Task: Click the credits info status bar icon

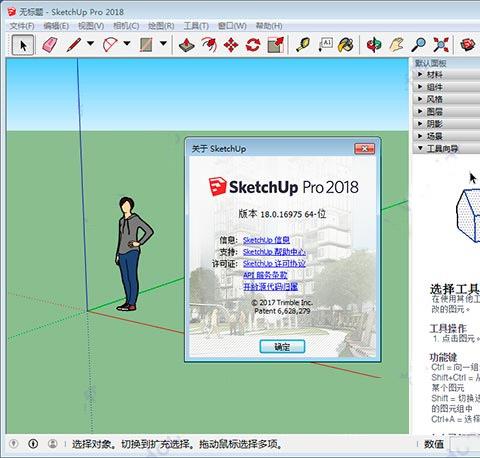Action: pyautogui.click(x=33, y=444)
